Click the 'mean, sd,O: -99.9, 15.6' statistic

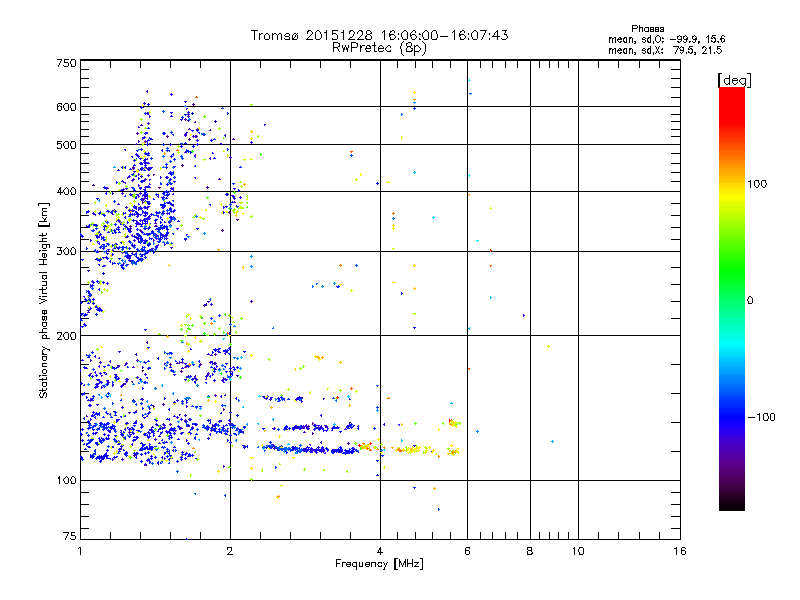click(x=666, y=39)
